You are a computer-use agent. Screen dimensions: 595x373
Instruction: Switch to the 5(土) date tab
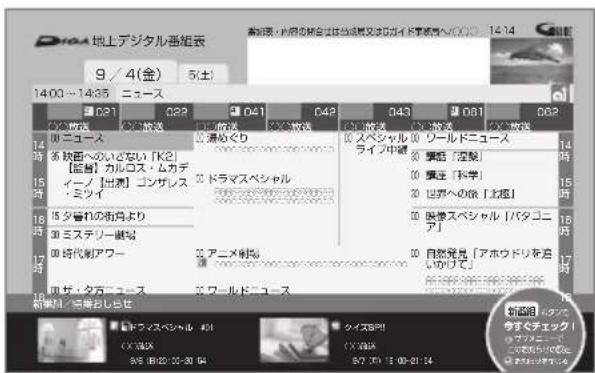pos(203,74)
